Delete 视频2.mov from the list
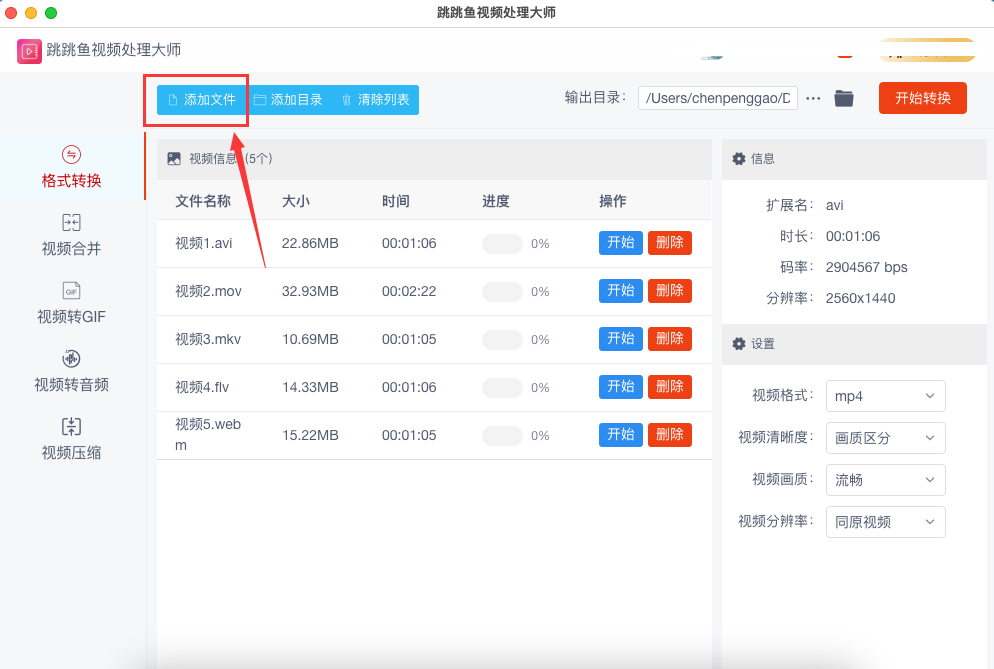Image resolution: width=994 pixels, height=669 pixels. pos(669,291)
